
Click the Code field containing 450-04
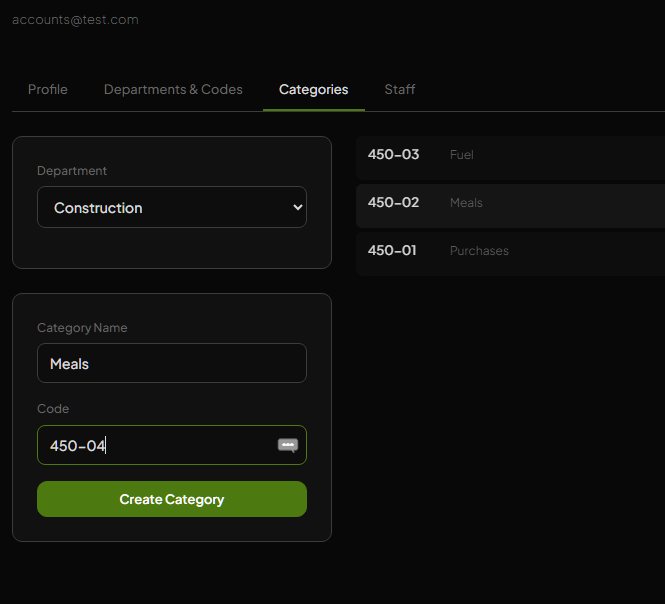172,445
